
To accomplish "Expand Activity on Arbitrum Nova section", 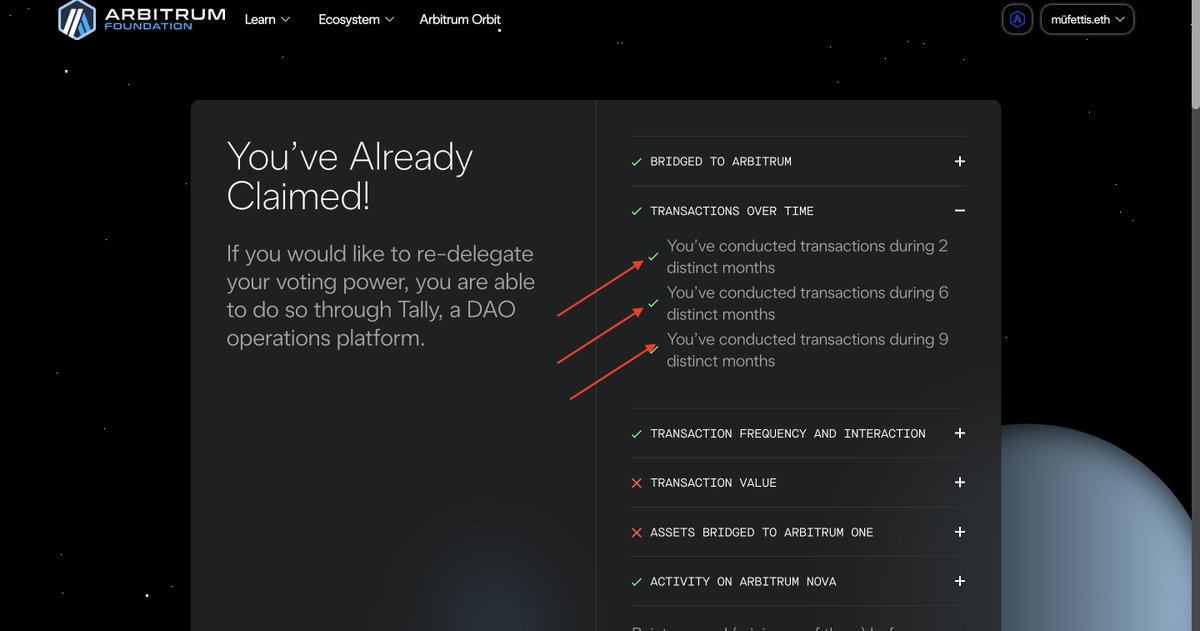I will [x=960, y=581].
